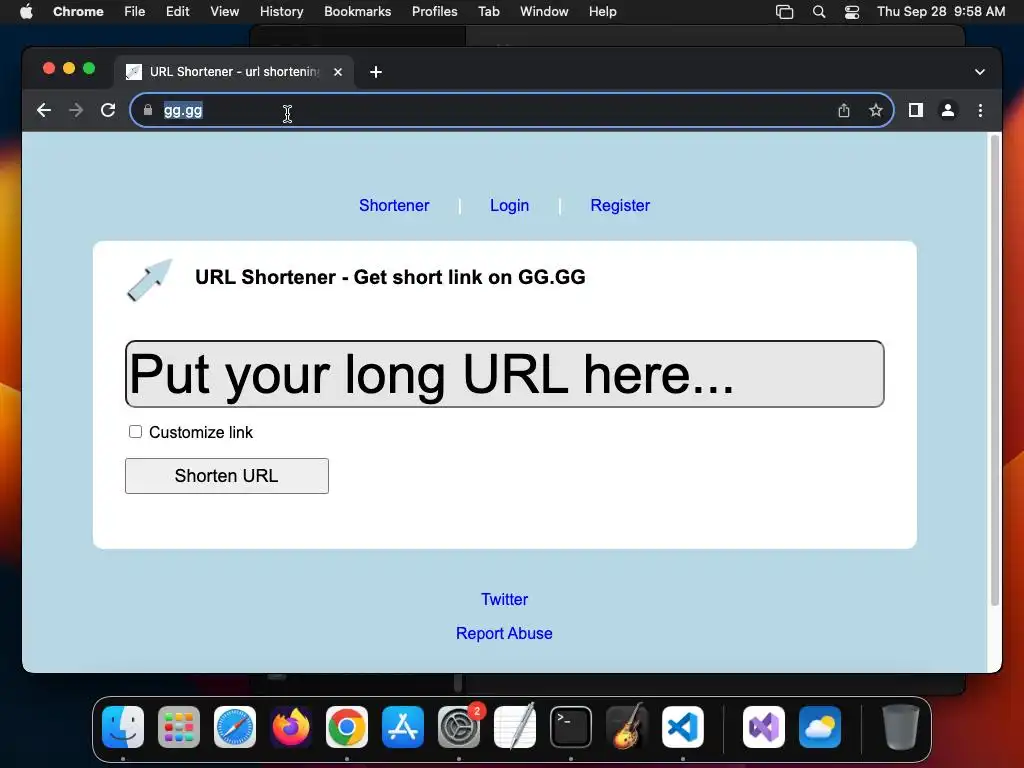Image resolution: width=1024 pixels, height=768 pixels.
Task: Open TextEdit from the Dock
Action: [515, 727]
